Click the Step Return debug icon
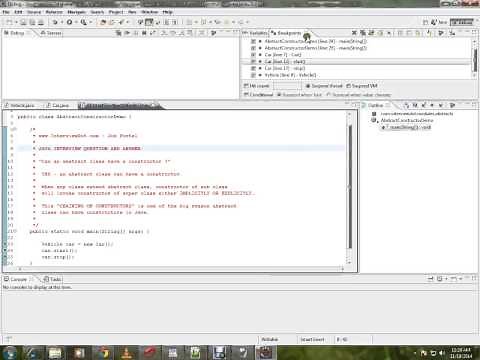480x360 pixels. 182,33
